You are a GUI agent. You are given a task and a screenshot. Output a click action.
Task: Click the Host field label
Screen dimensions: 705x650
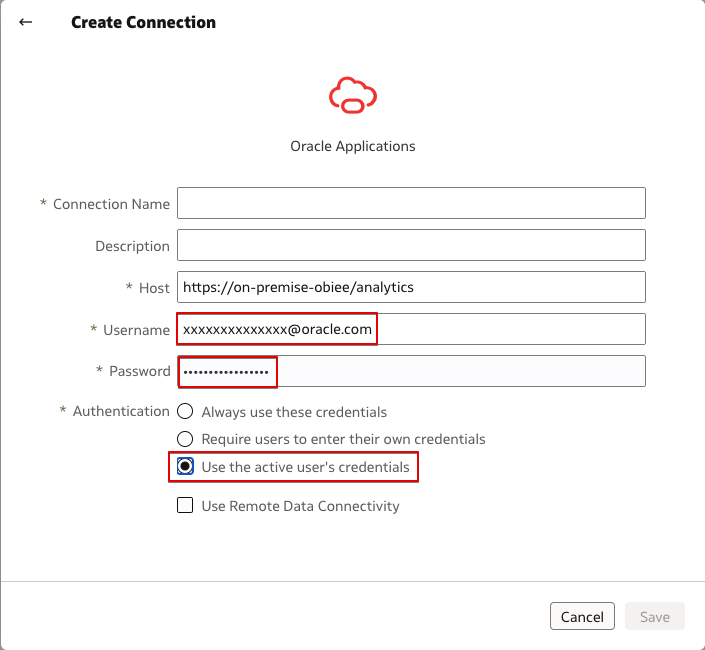154,288
